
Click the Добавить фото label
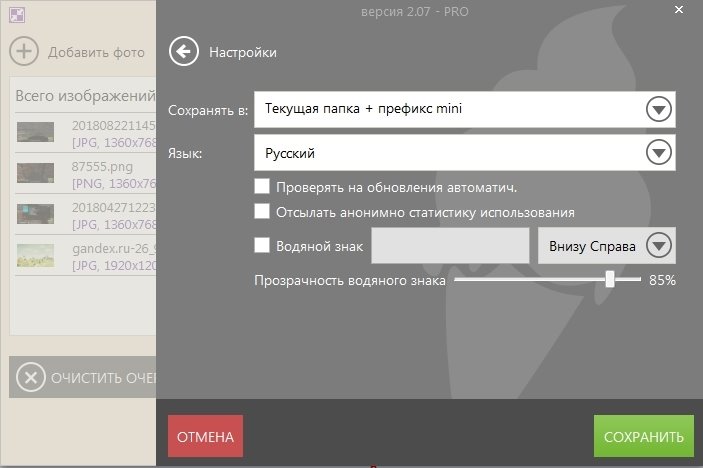point(96,52)
